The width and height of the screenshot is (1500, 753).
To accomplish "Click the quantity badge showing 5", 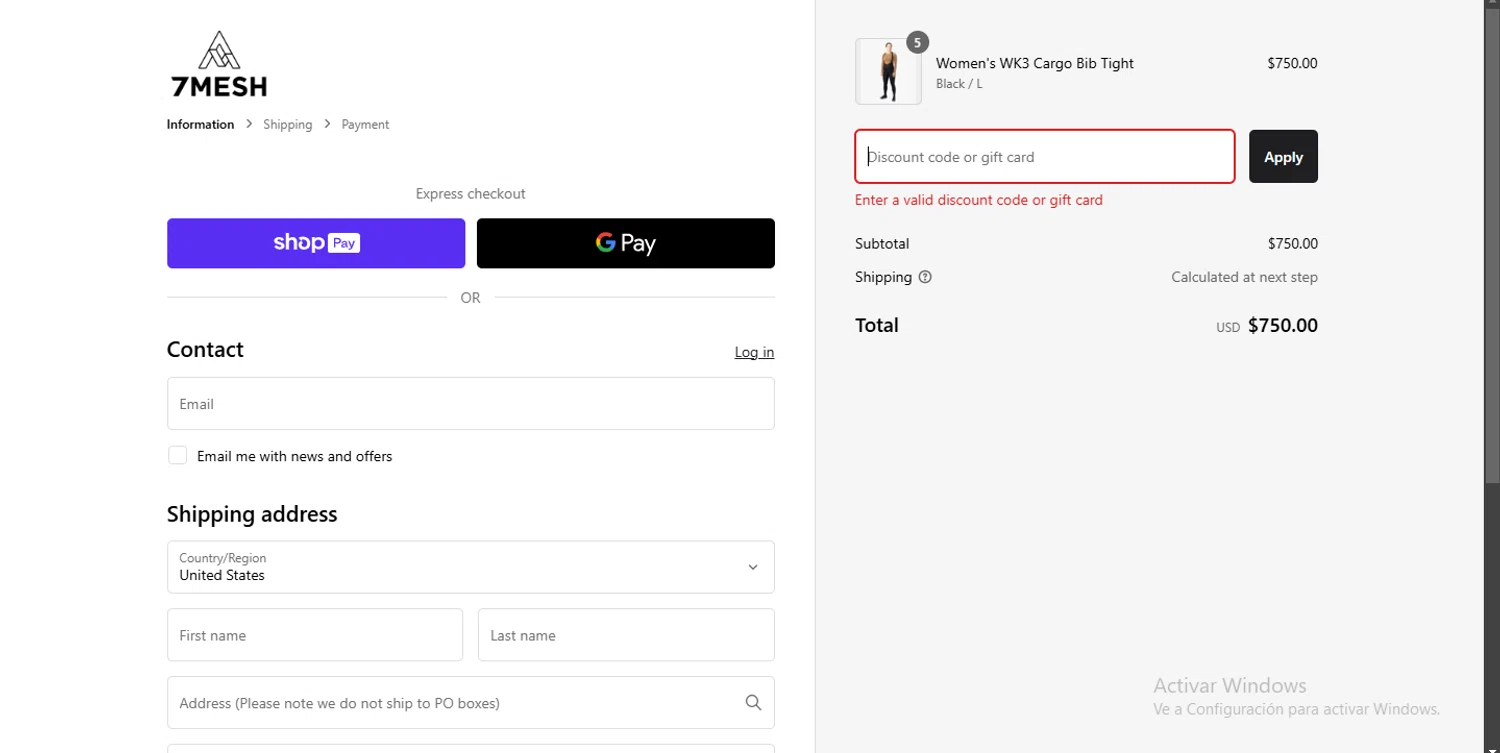I will tap(917, 43).
